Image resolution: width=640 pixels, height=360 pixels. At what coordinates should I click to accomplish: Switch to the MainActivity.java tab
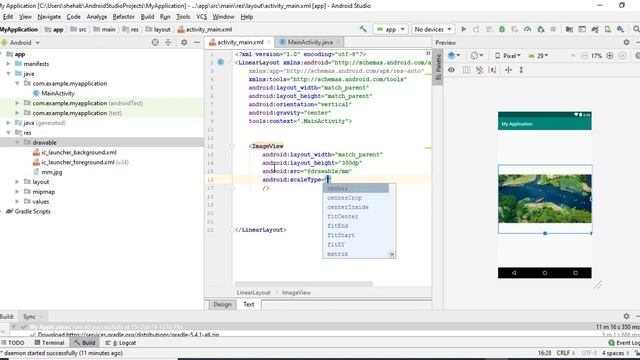[310, 42]
